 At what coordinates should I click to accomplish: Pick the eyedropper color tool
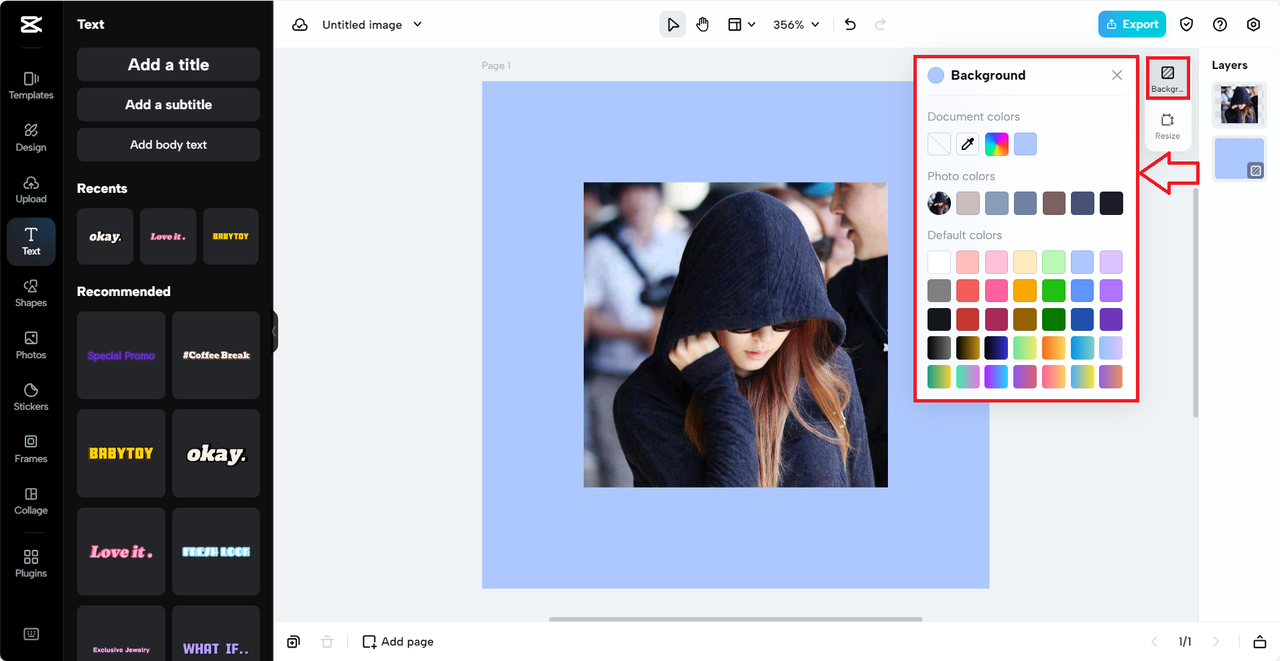[968, 144]
